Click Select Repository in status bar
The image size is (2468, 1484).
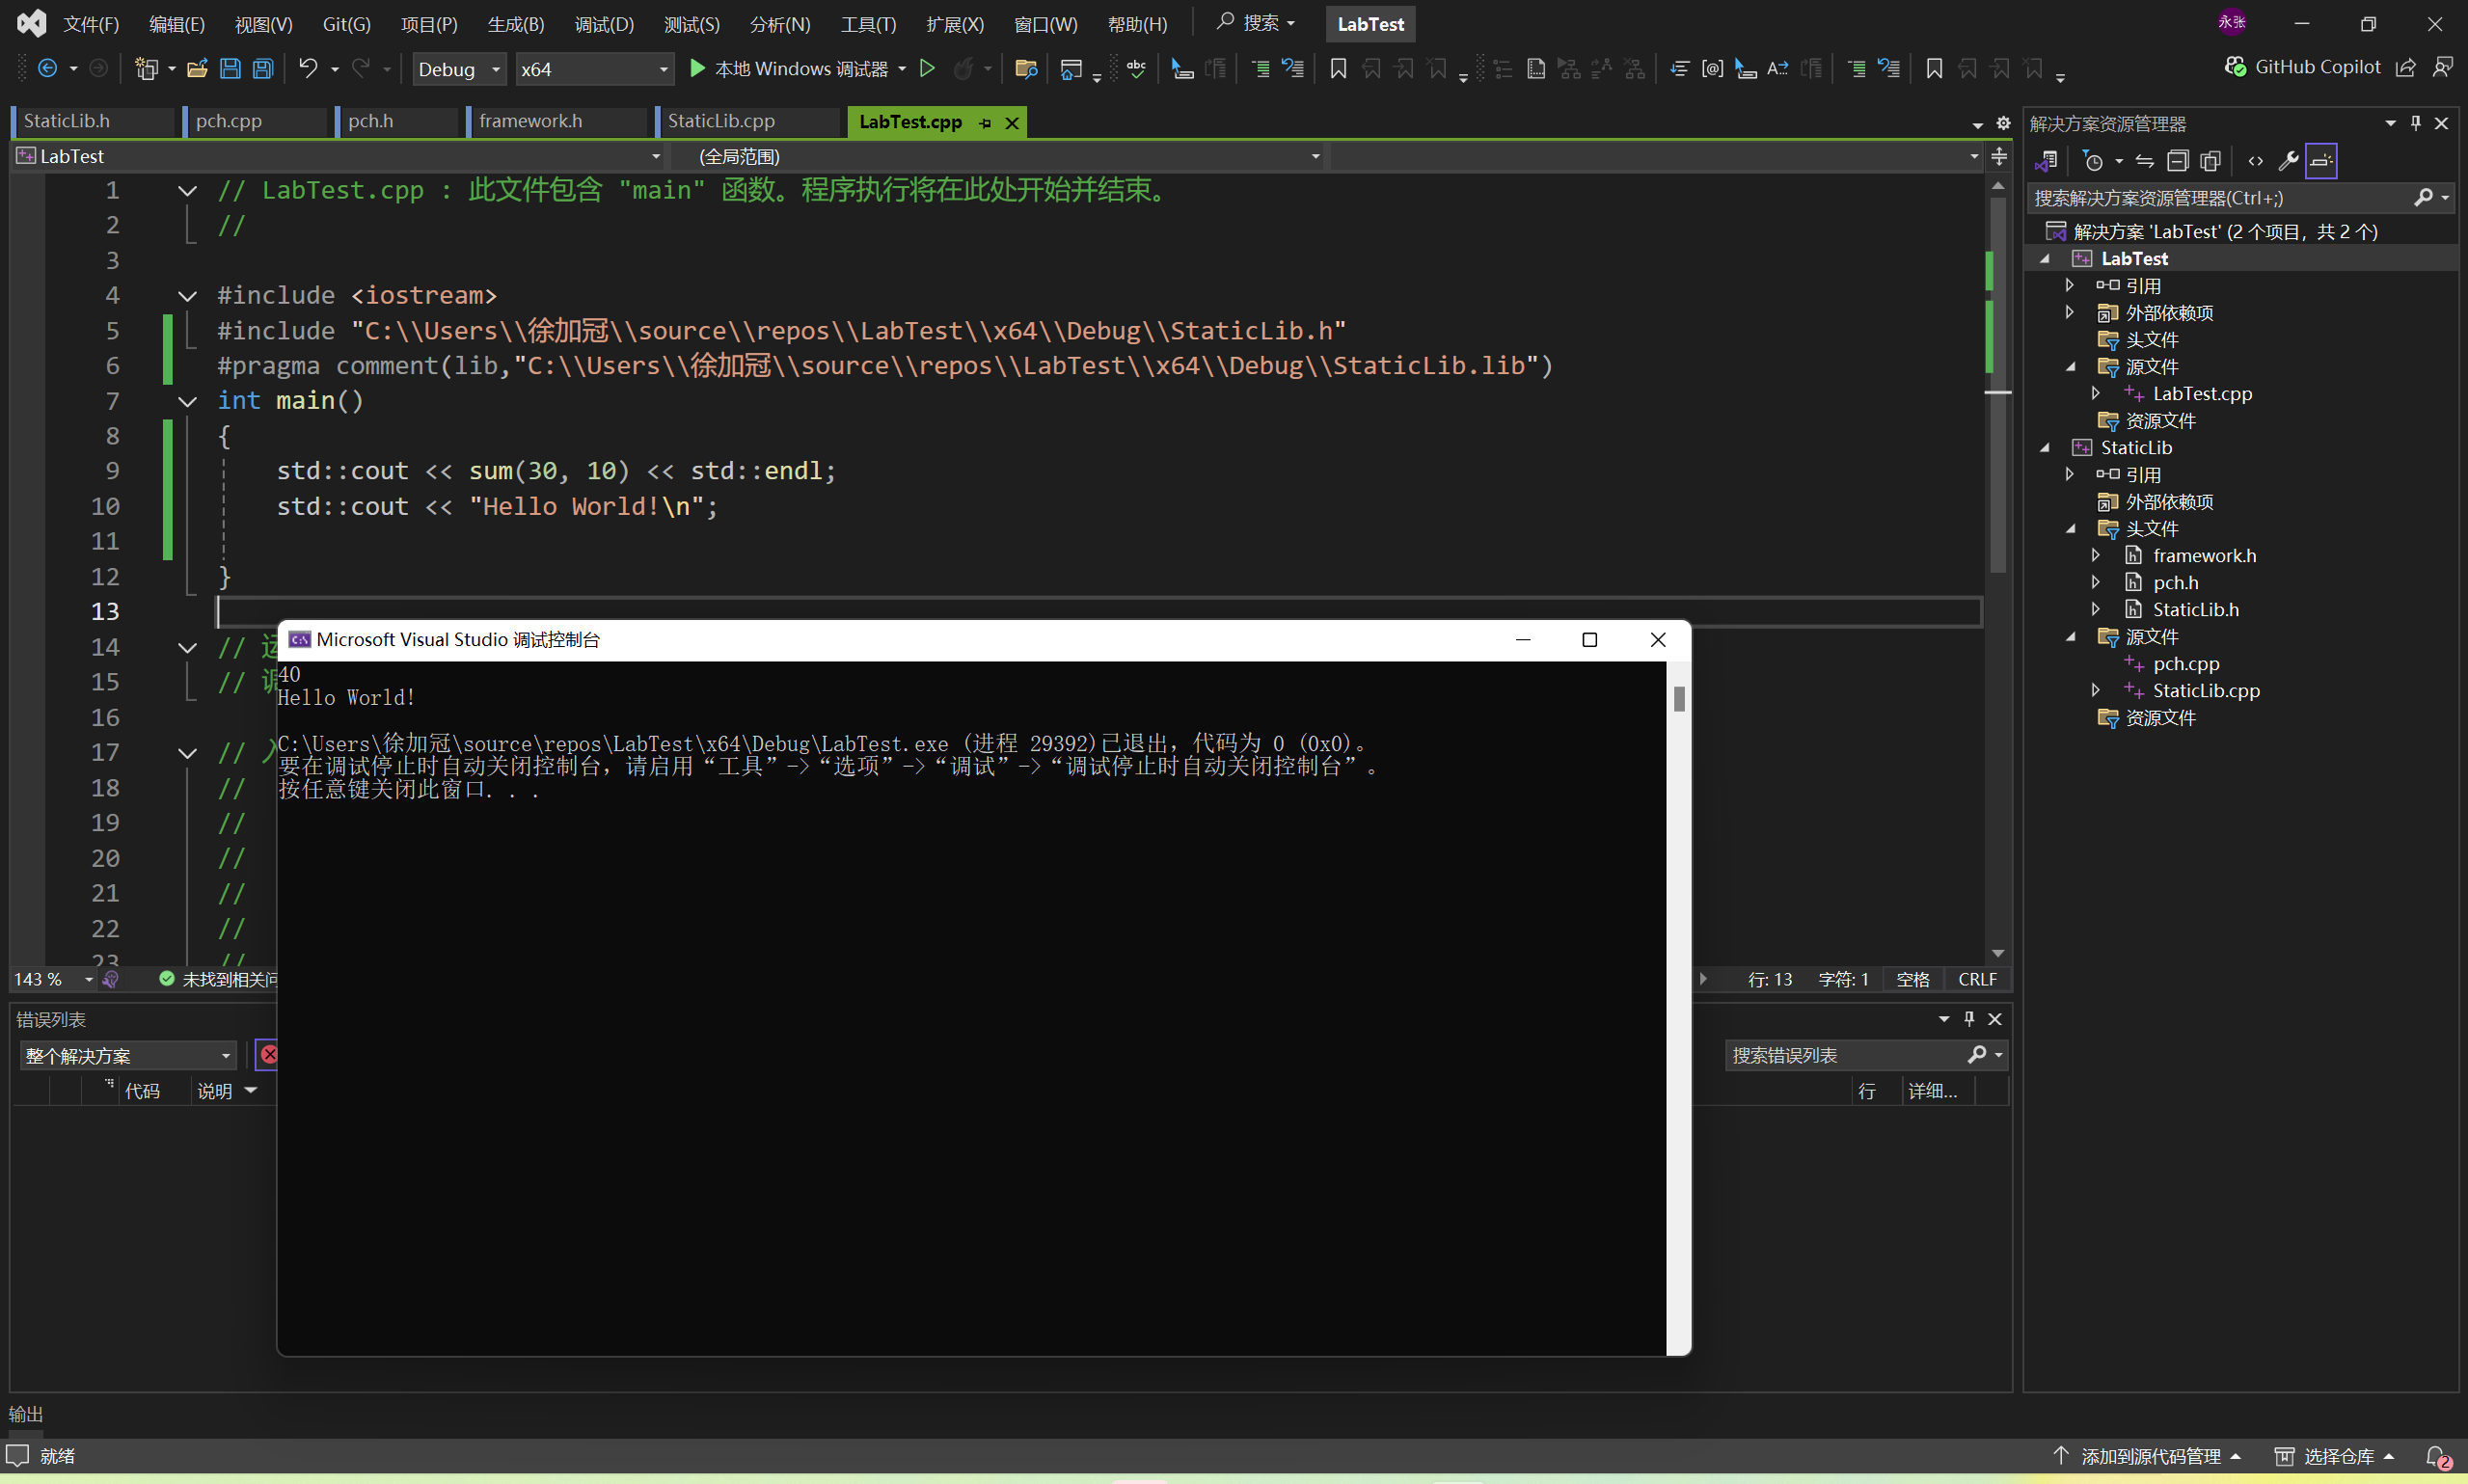(2334, 1456)
